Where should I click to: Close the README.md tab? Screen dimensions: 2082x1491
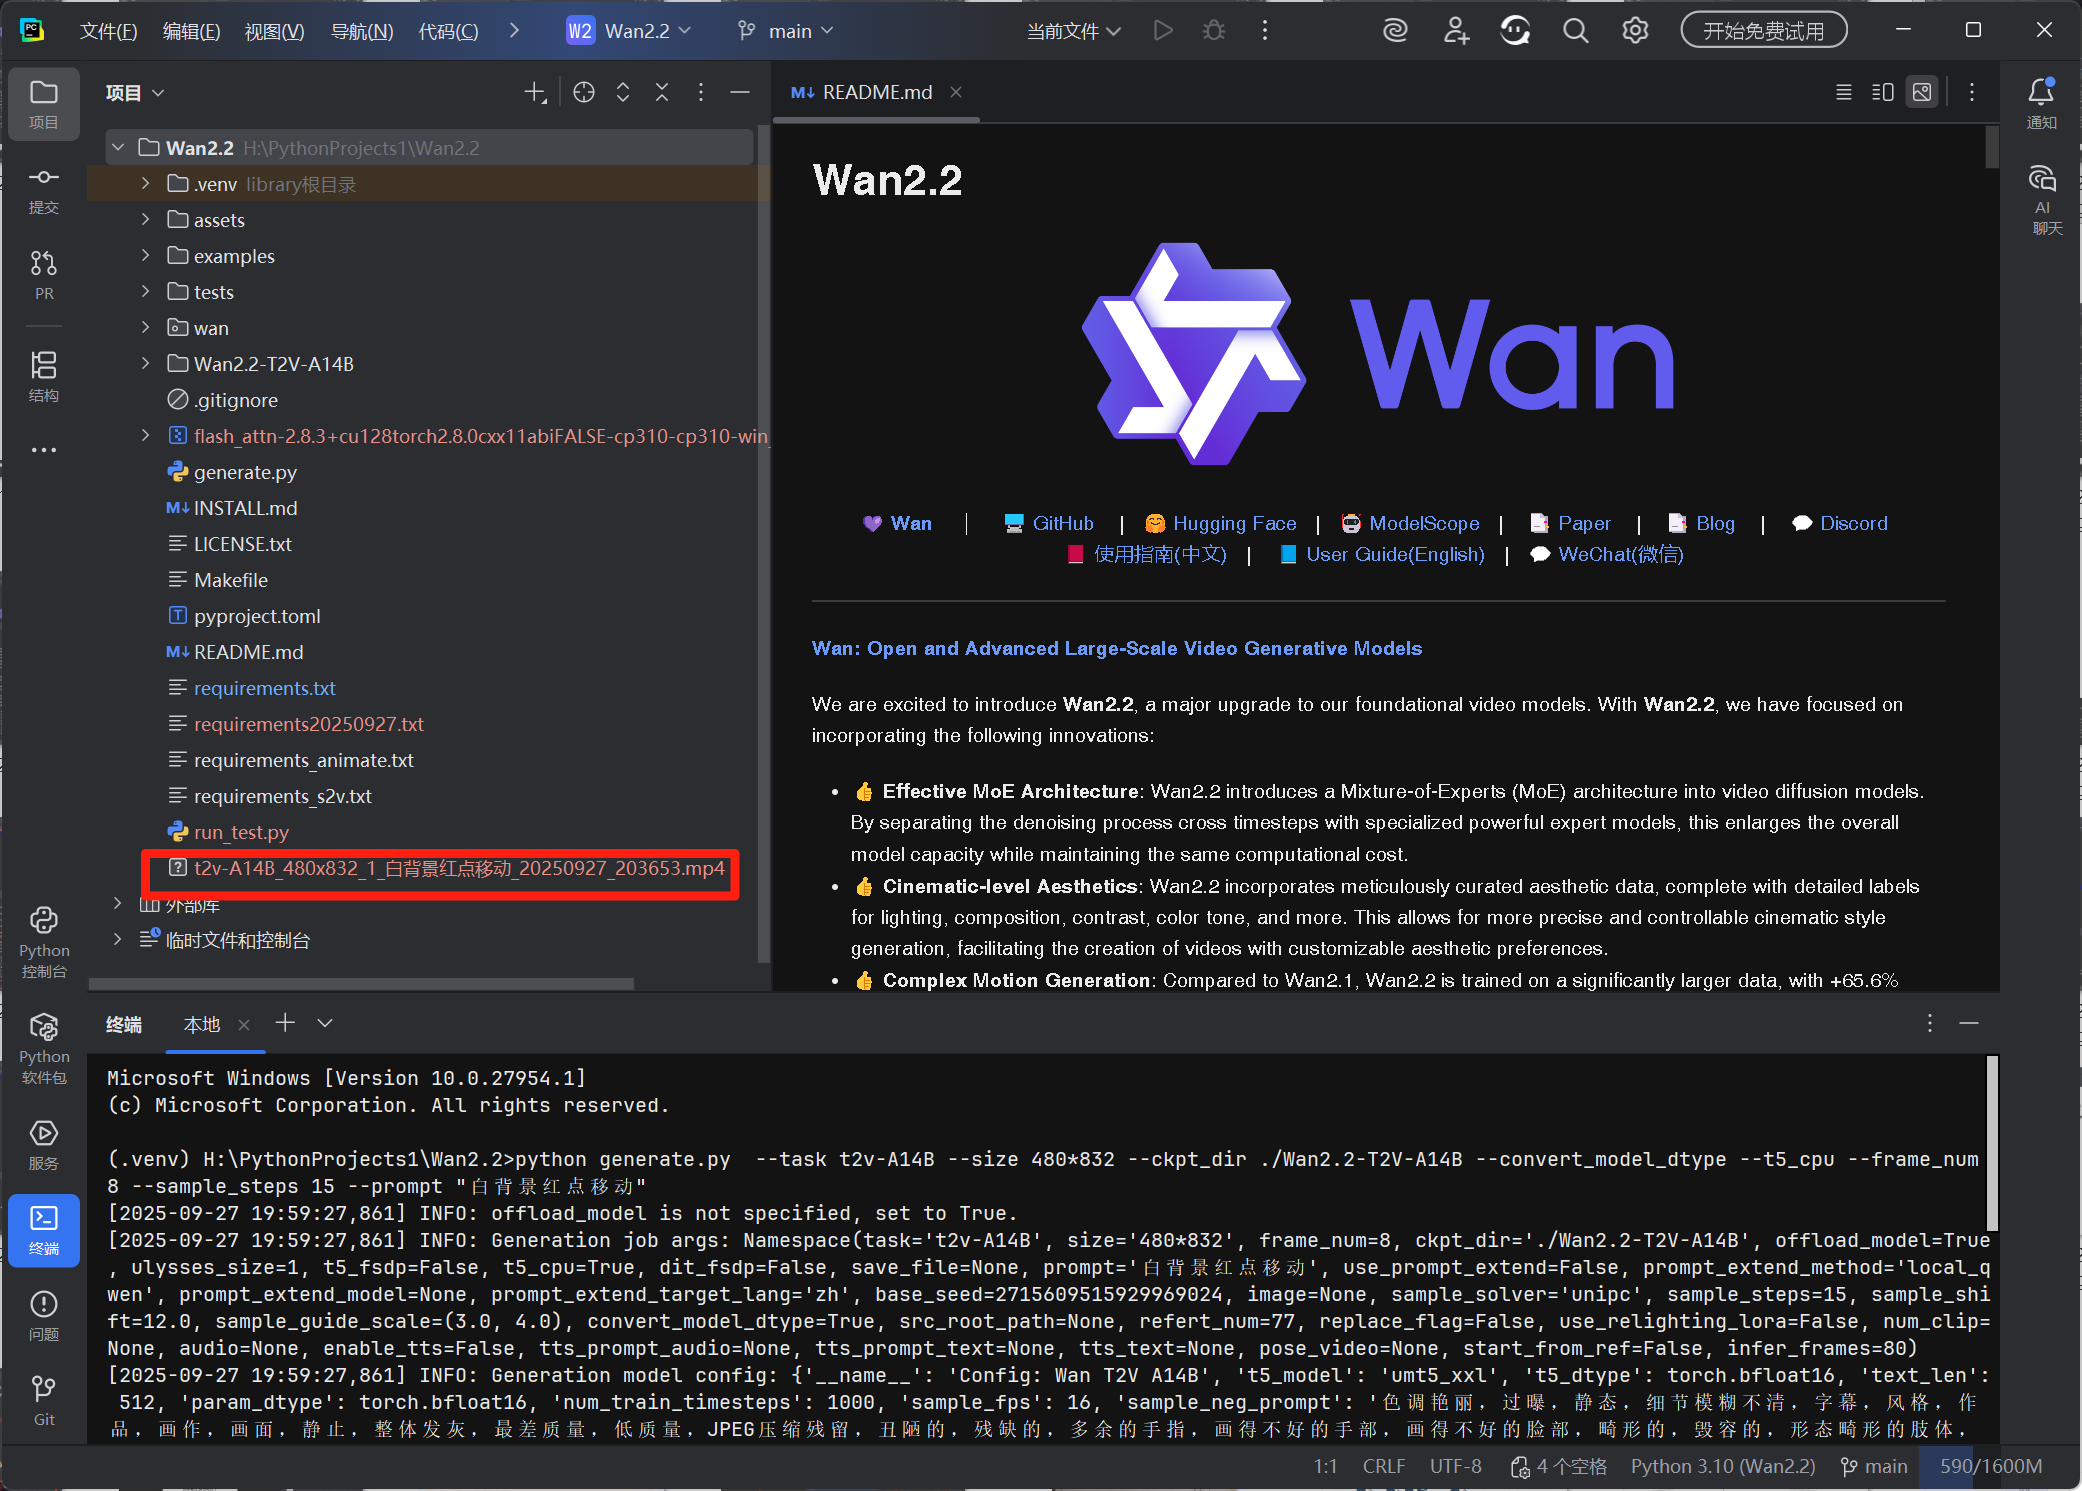(956, 92)
